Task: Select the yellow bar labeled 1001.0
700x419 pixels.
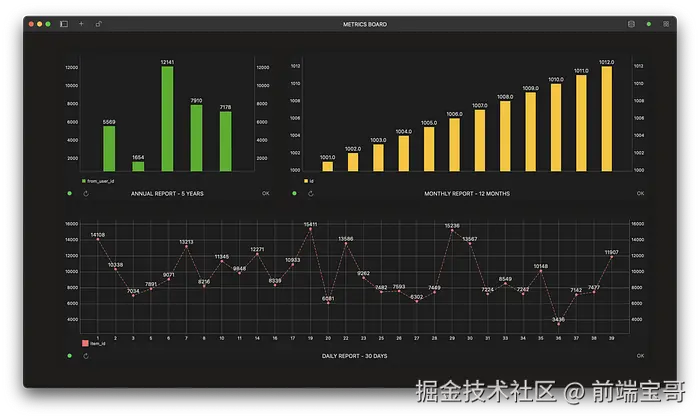Action: pyautogui.click(x=328, y=166)
